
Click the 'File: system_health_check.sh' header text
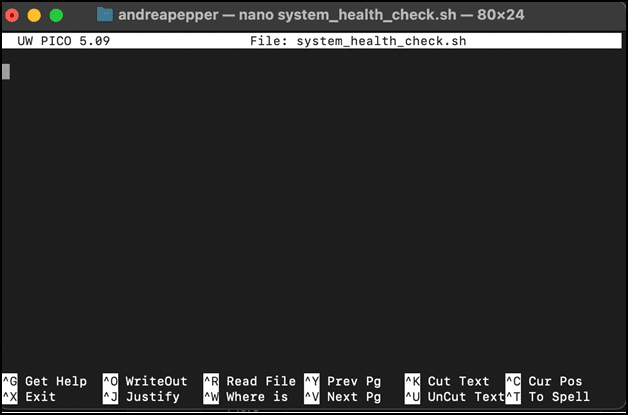click(358, 41)
